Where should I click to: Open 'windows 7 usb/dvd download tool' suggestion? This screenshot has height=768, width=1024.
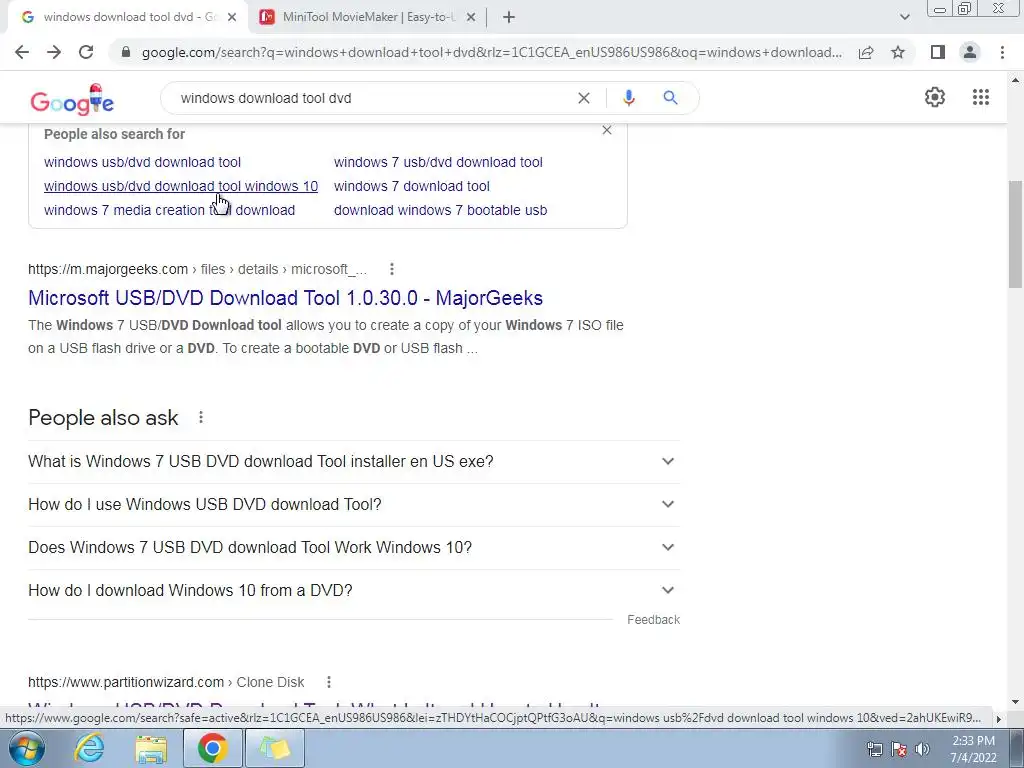pyautogui.click(x=438, y=162)
